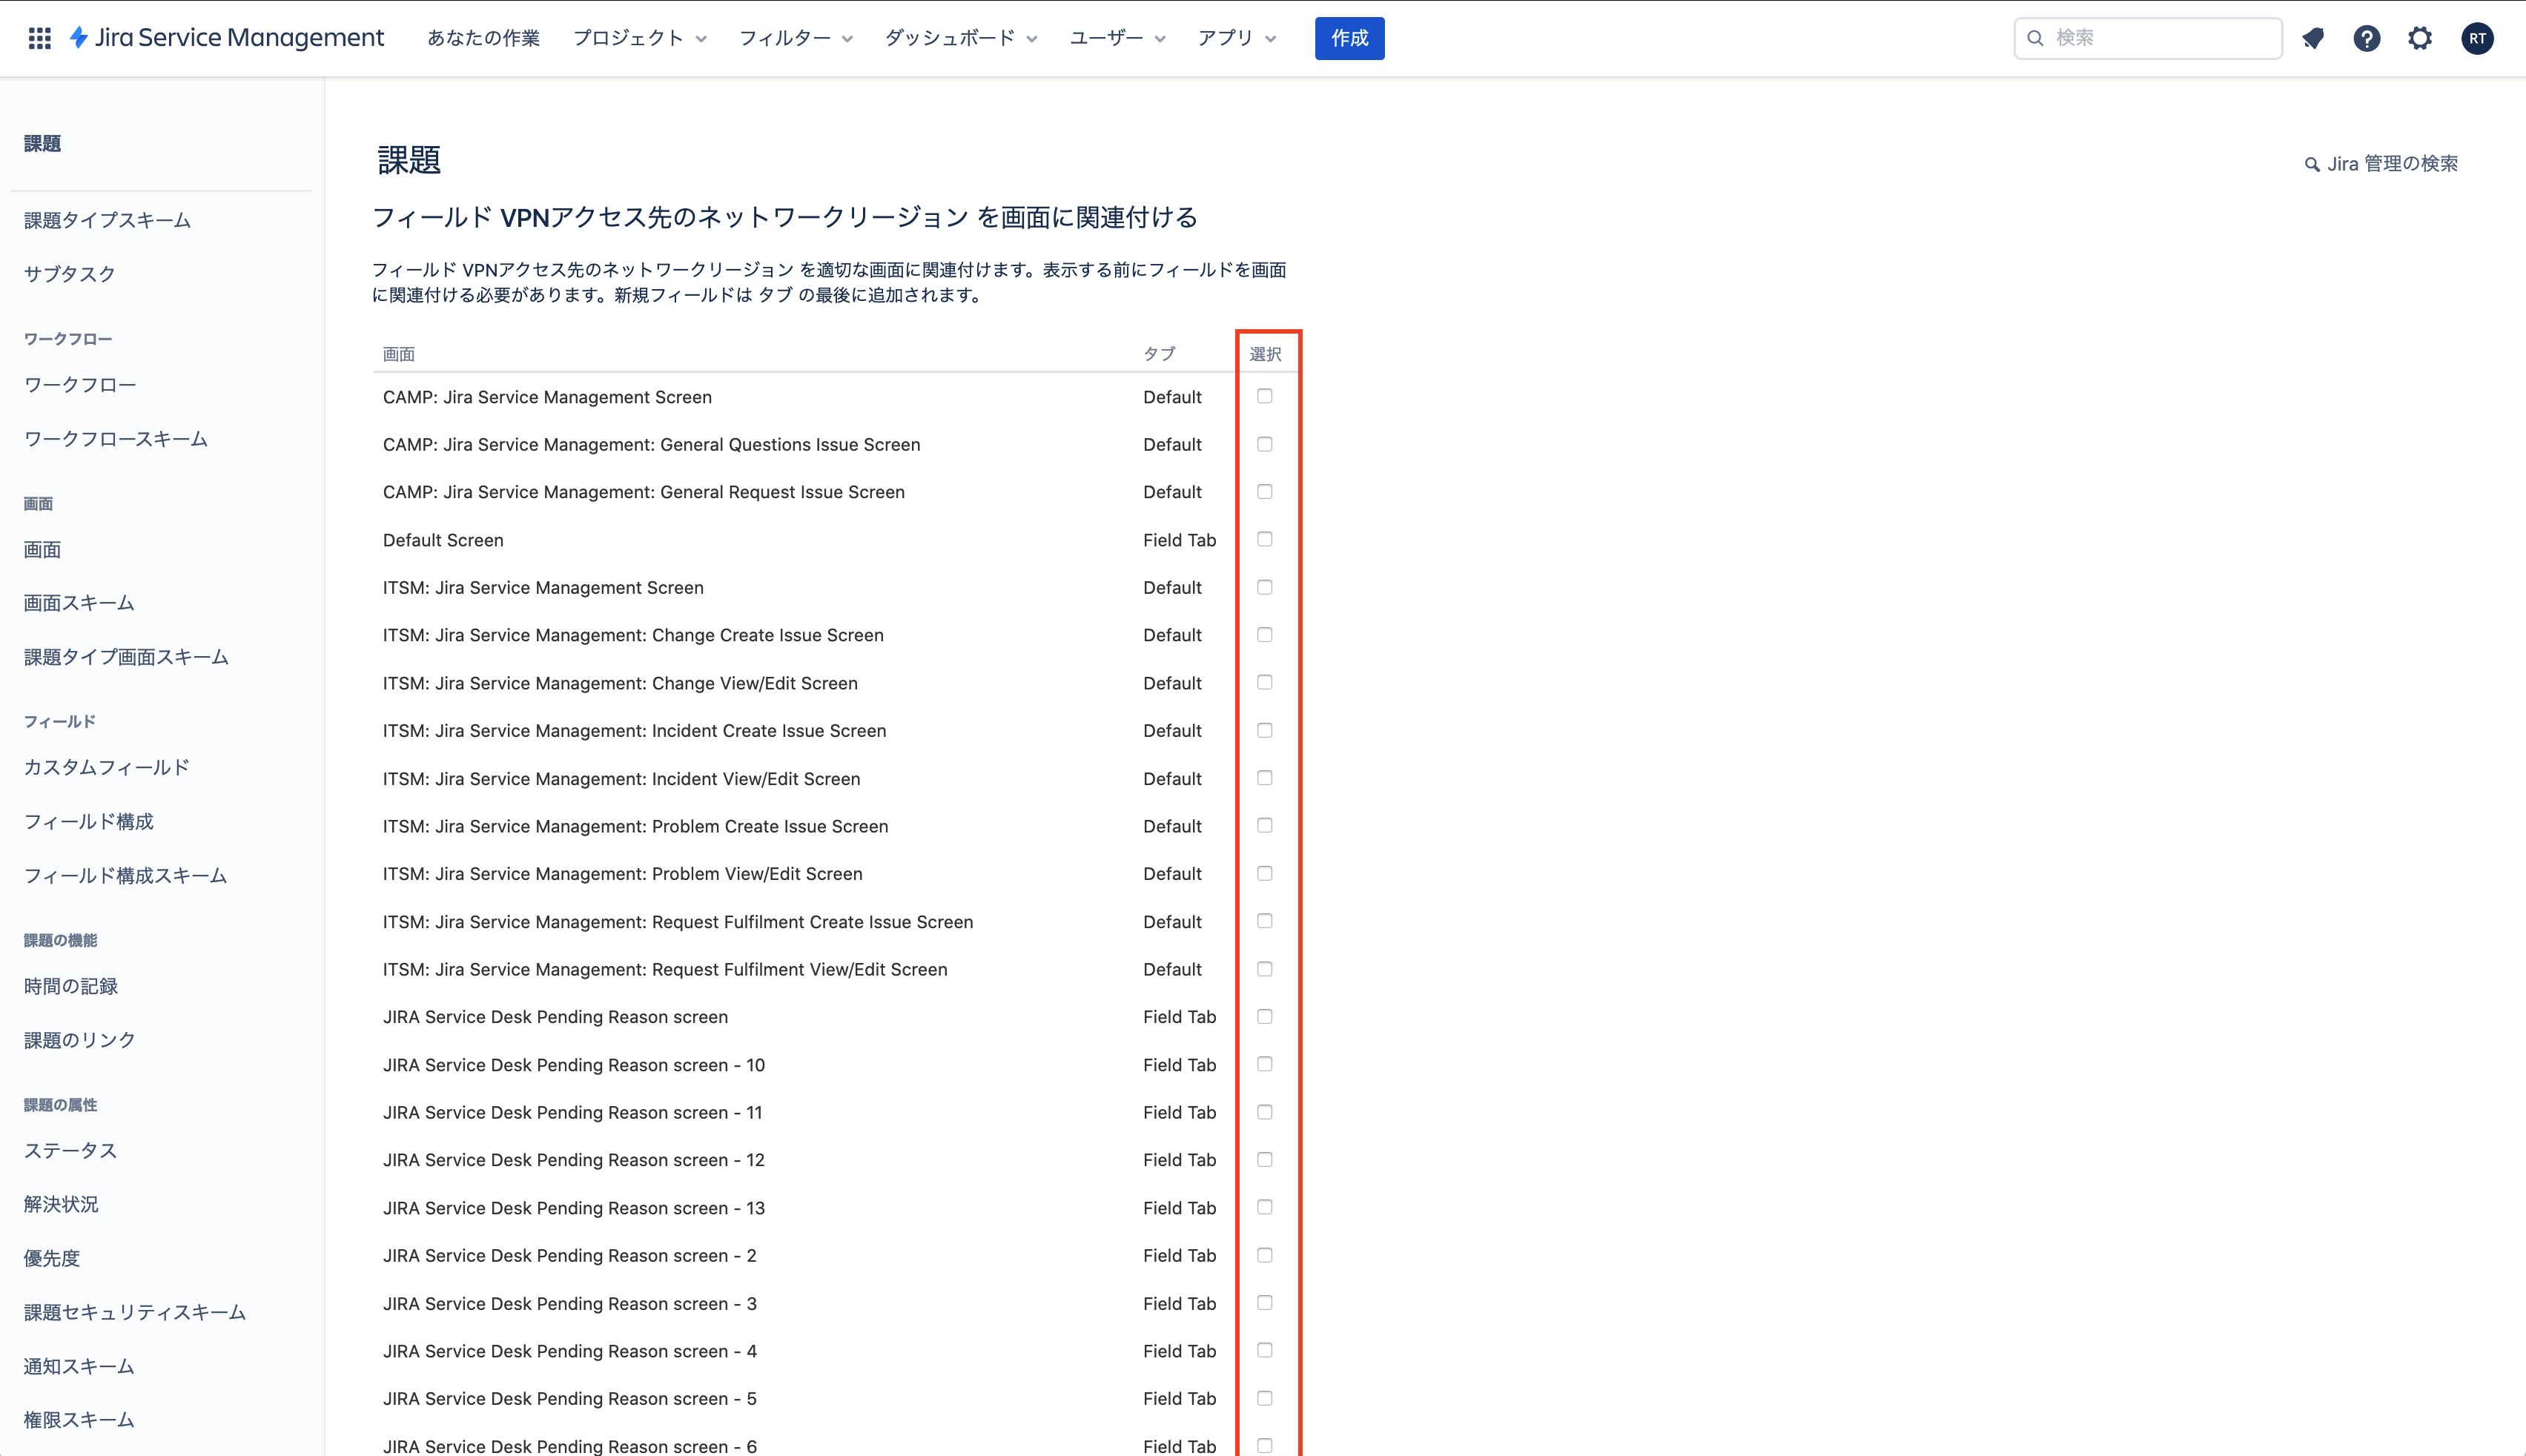The image size is (2526, 1456).
Task: Open 解決状況 sidebar item
Action: (61, 1204)
